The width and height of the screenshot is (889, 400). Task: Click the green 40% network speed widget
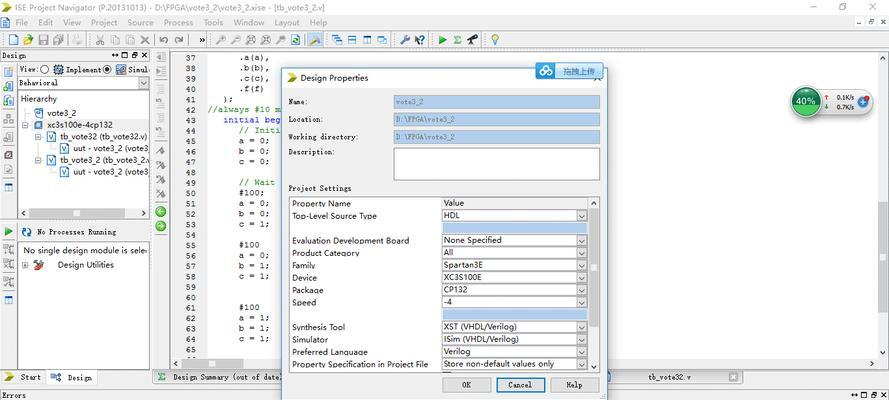point(806,101)
